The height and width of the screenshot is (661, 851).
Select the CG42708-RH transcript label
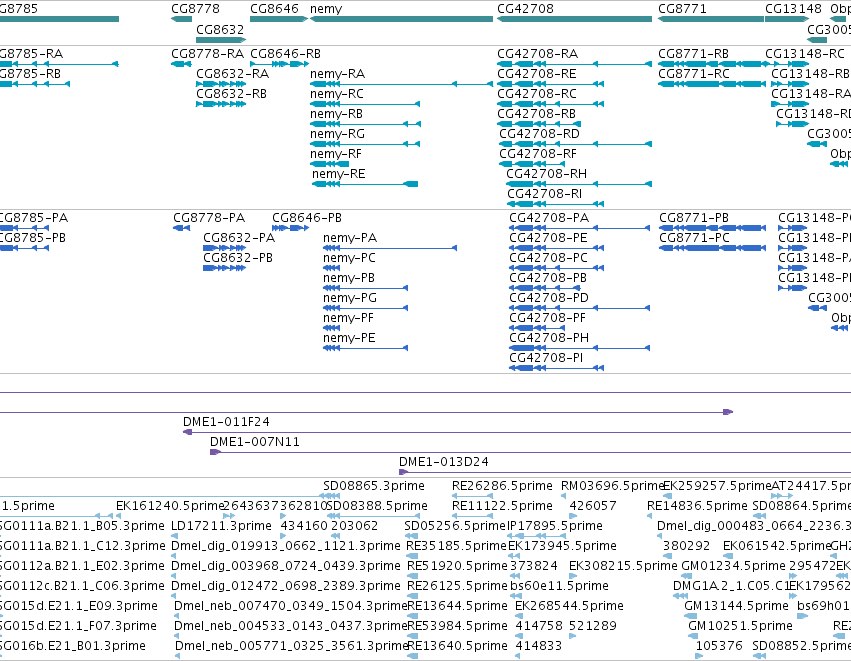pos(547,174)
